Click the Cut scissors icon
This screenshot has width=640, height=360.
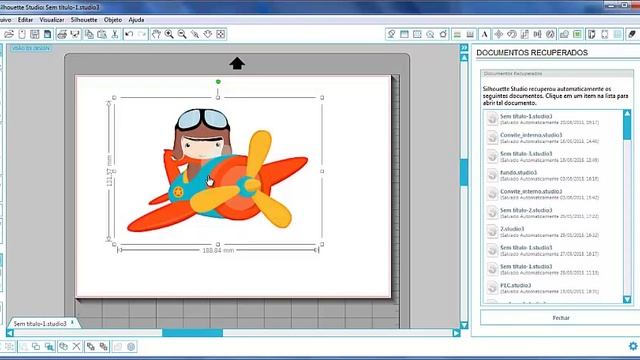coord(115,34)
